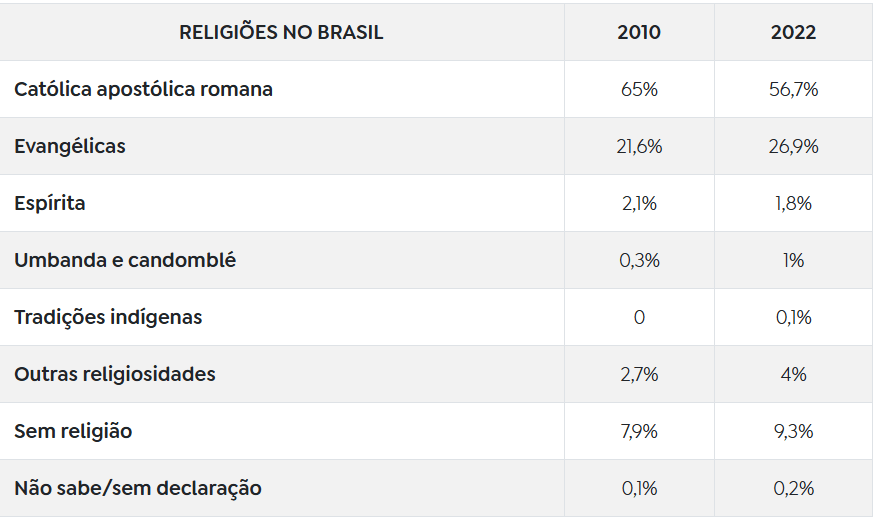Select the 56,7% cell in 2022 column
The width and height of the screenshot is (873, 522).
793,89
